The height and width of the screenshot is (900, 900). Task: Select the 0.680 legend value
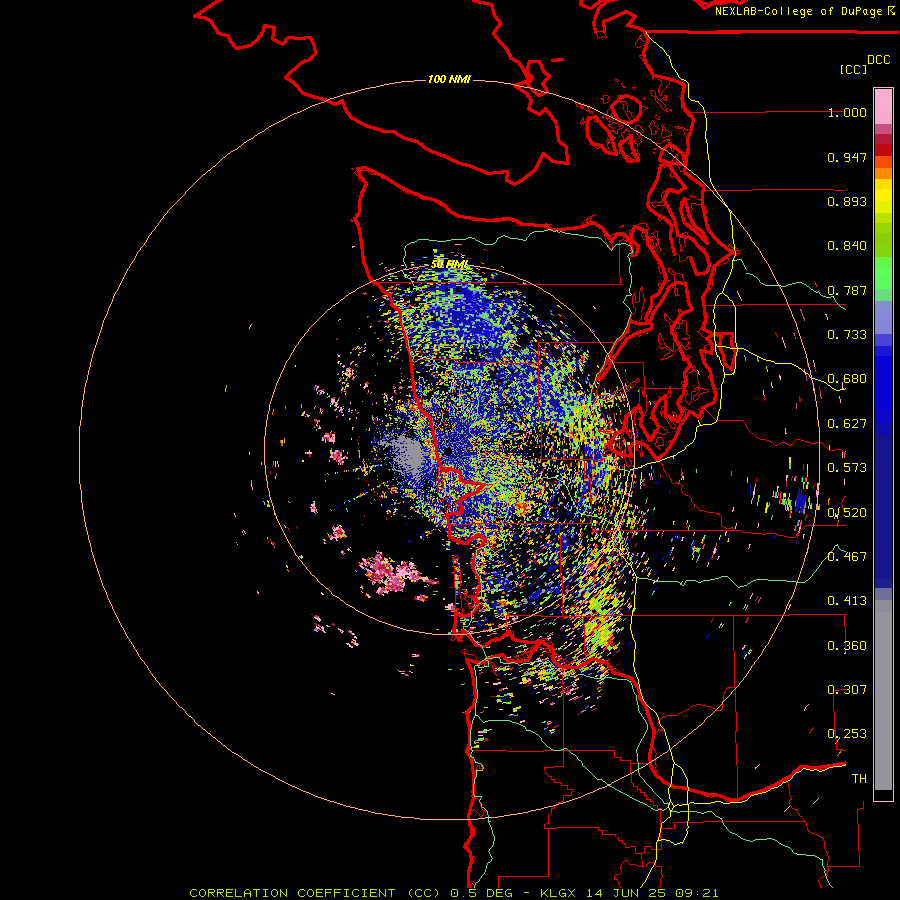pyautogui.click(x=847, y=379)
